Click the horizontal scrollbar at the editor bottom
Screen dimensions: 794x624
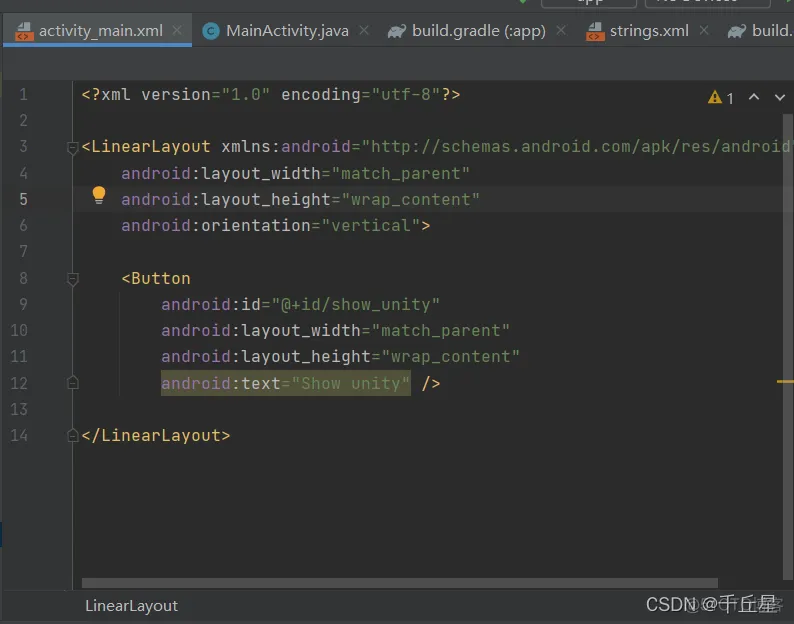(400, 583)
